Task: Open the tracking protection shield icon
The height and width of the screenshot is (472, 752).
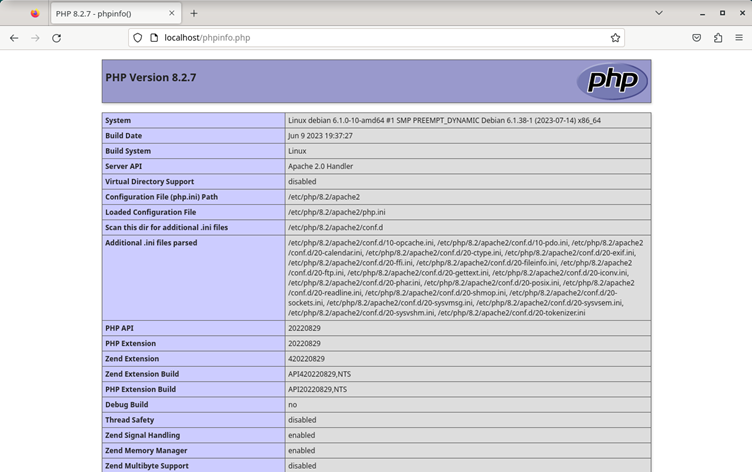Action: (x=137, y=38)
